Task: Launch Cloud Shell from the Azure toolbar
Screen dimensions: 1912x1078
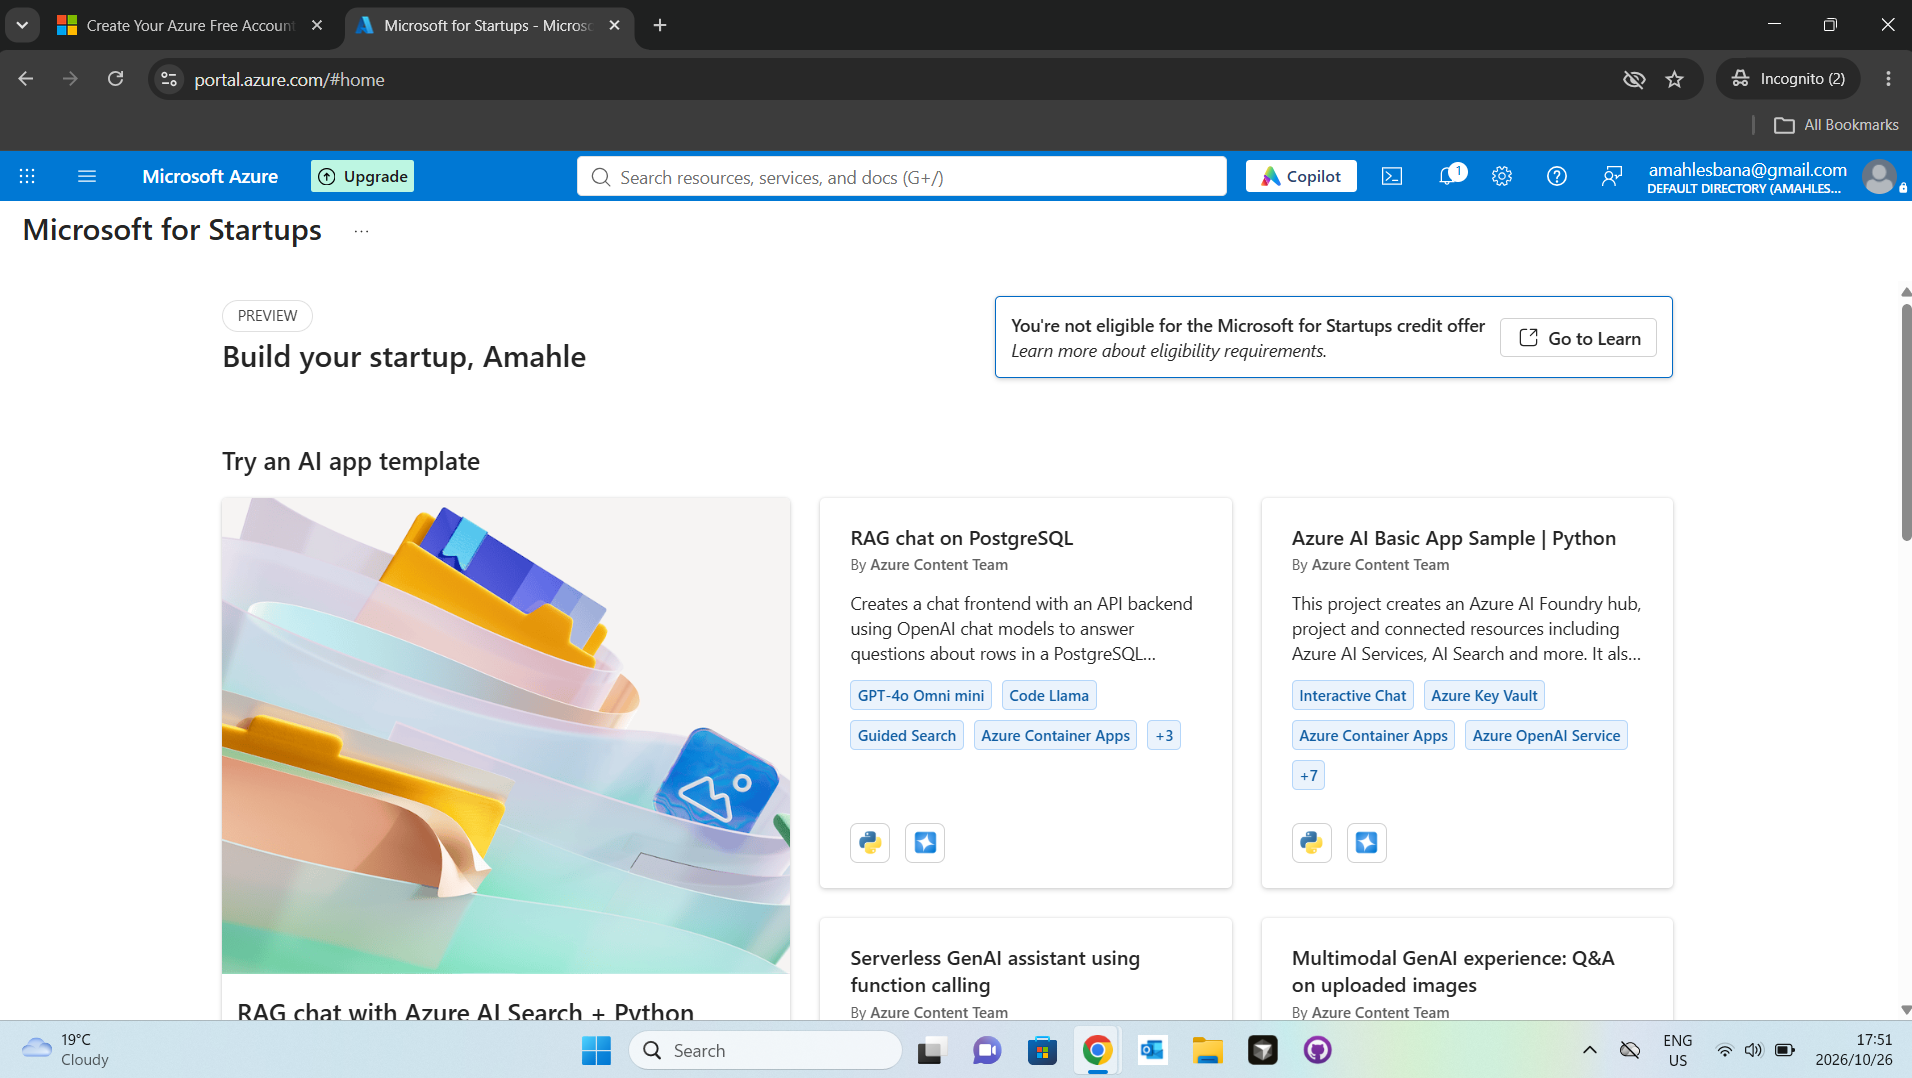Action: click(1392, 176)
